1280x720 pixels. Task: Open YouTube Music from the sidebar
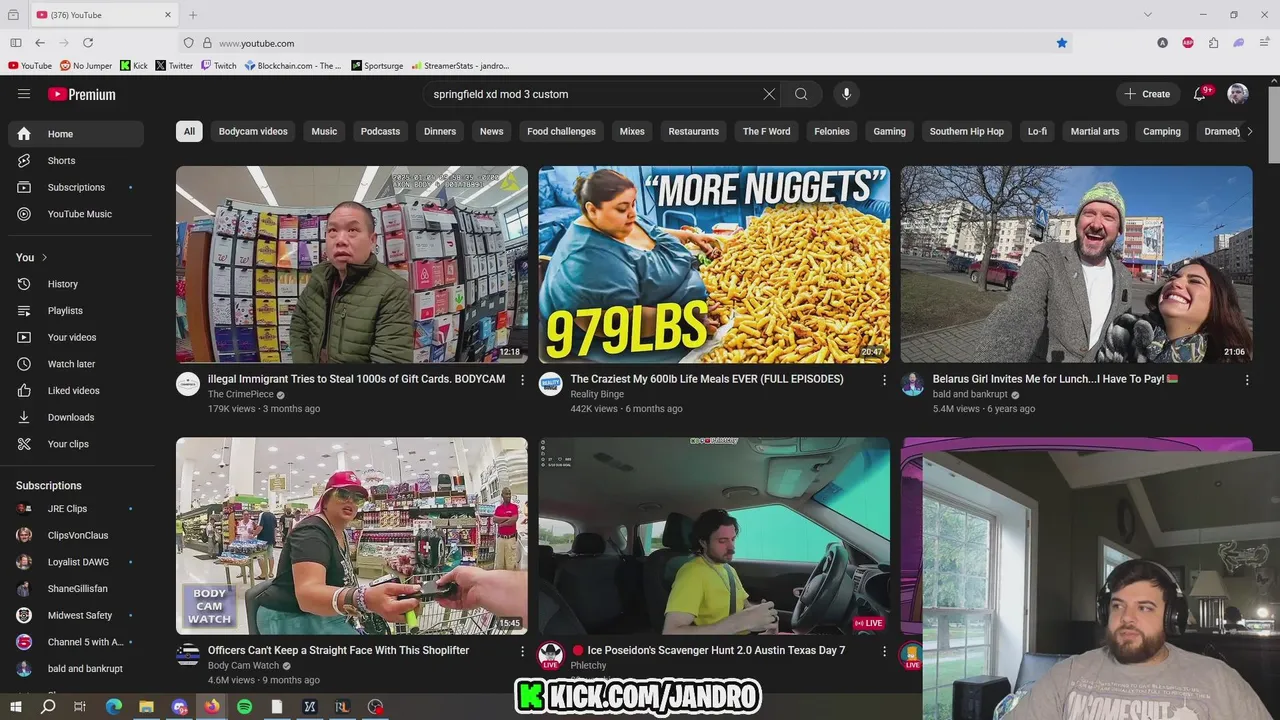(76, 214)
